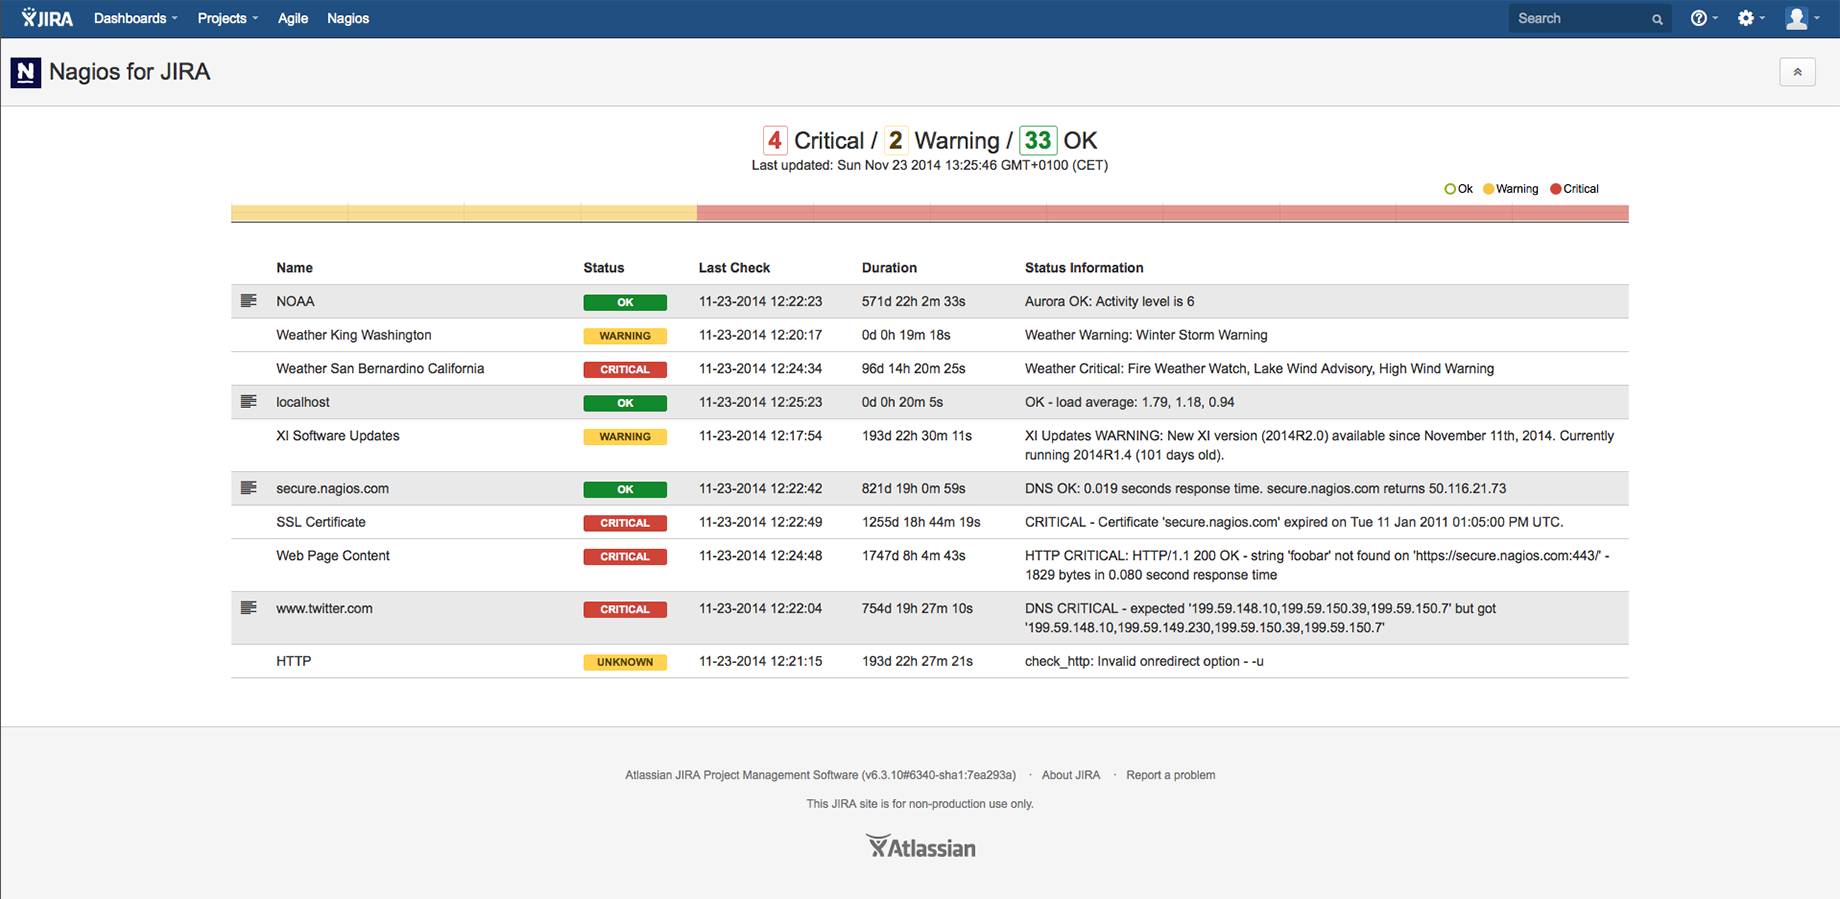Click the Last Check column header

tap(734, 268)
